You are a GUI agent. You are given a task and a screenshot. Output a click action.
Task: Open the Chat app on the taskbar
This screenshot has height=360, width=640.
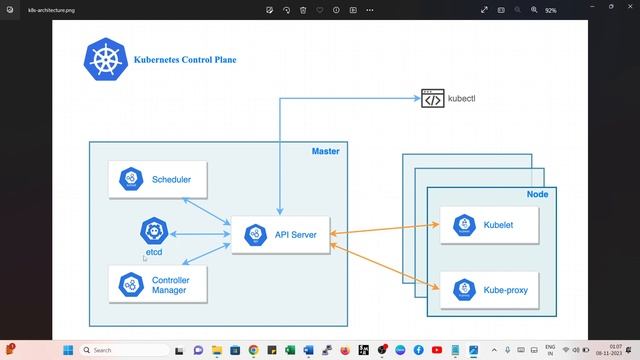198,350
